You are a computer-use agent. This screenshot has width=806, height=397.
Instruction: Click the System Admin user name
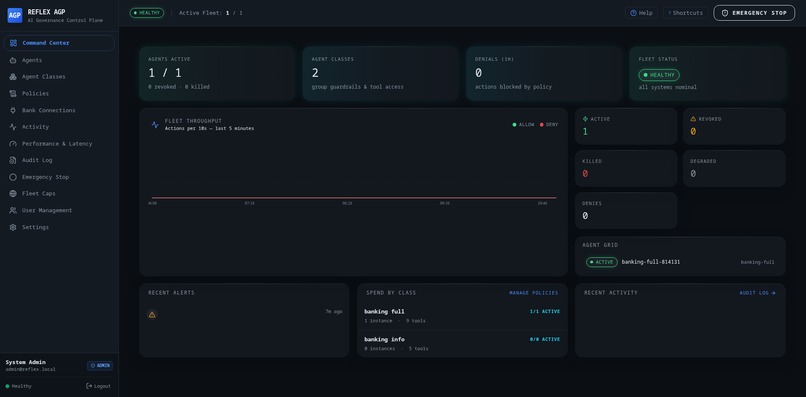point(26,362)
